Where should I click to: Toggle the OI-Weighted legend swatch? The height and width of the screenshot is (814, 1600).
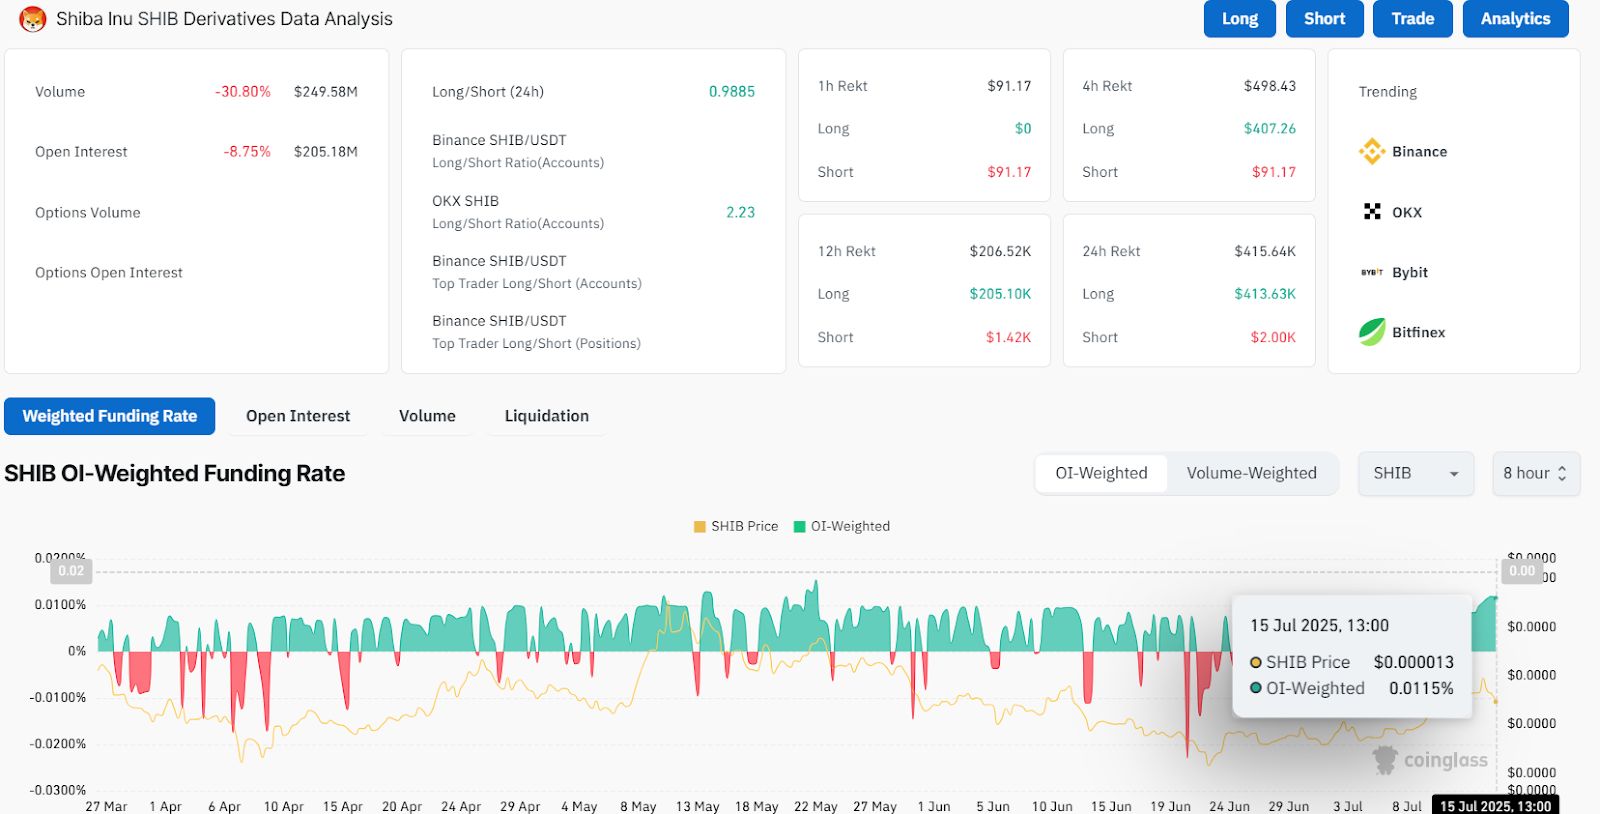coord(799,527)
